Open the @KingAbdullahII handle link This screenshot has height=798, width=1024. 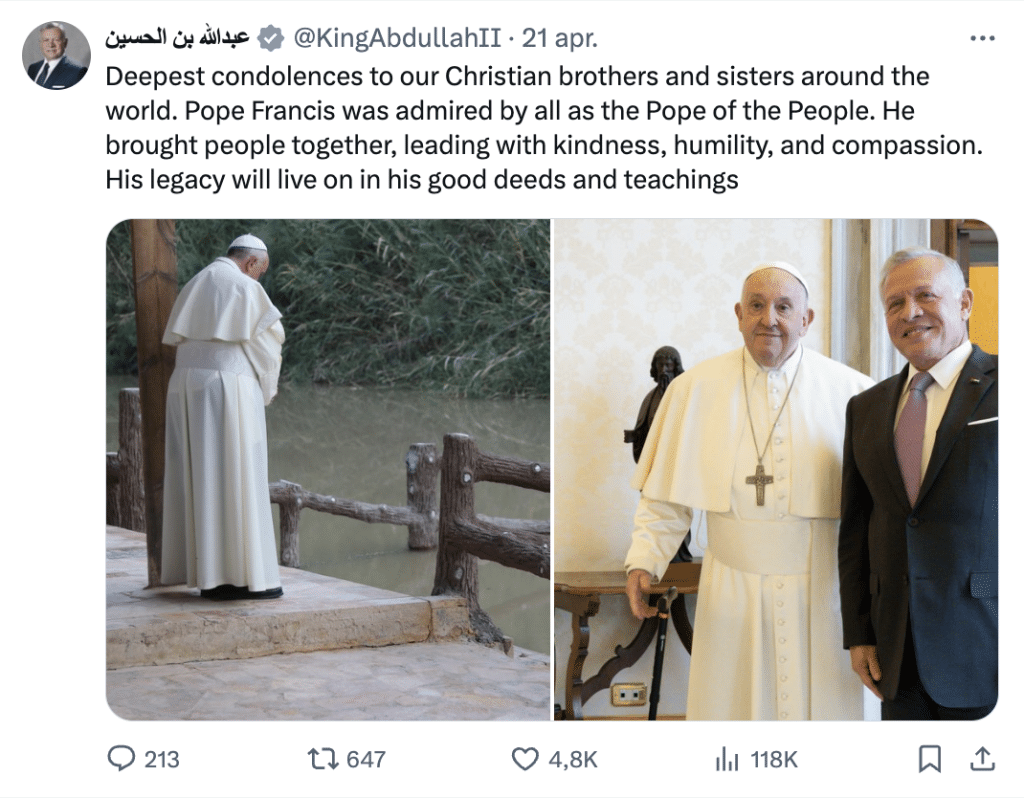(x=396, y=40)
